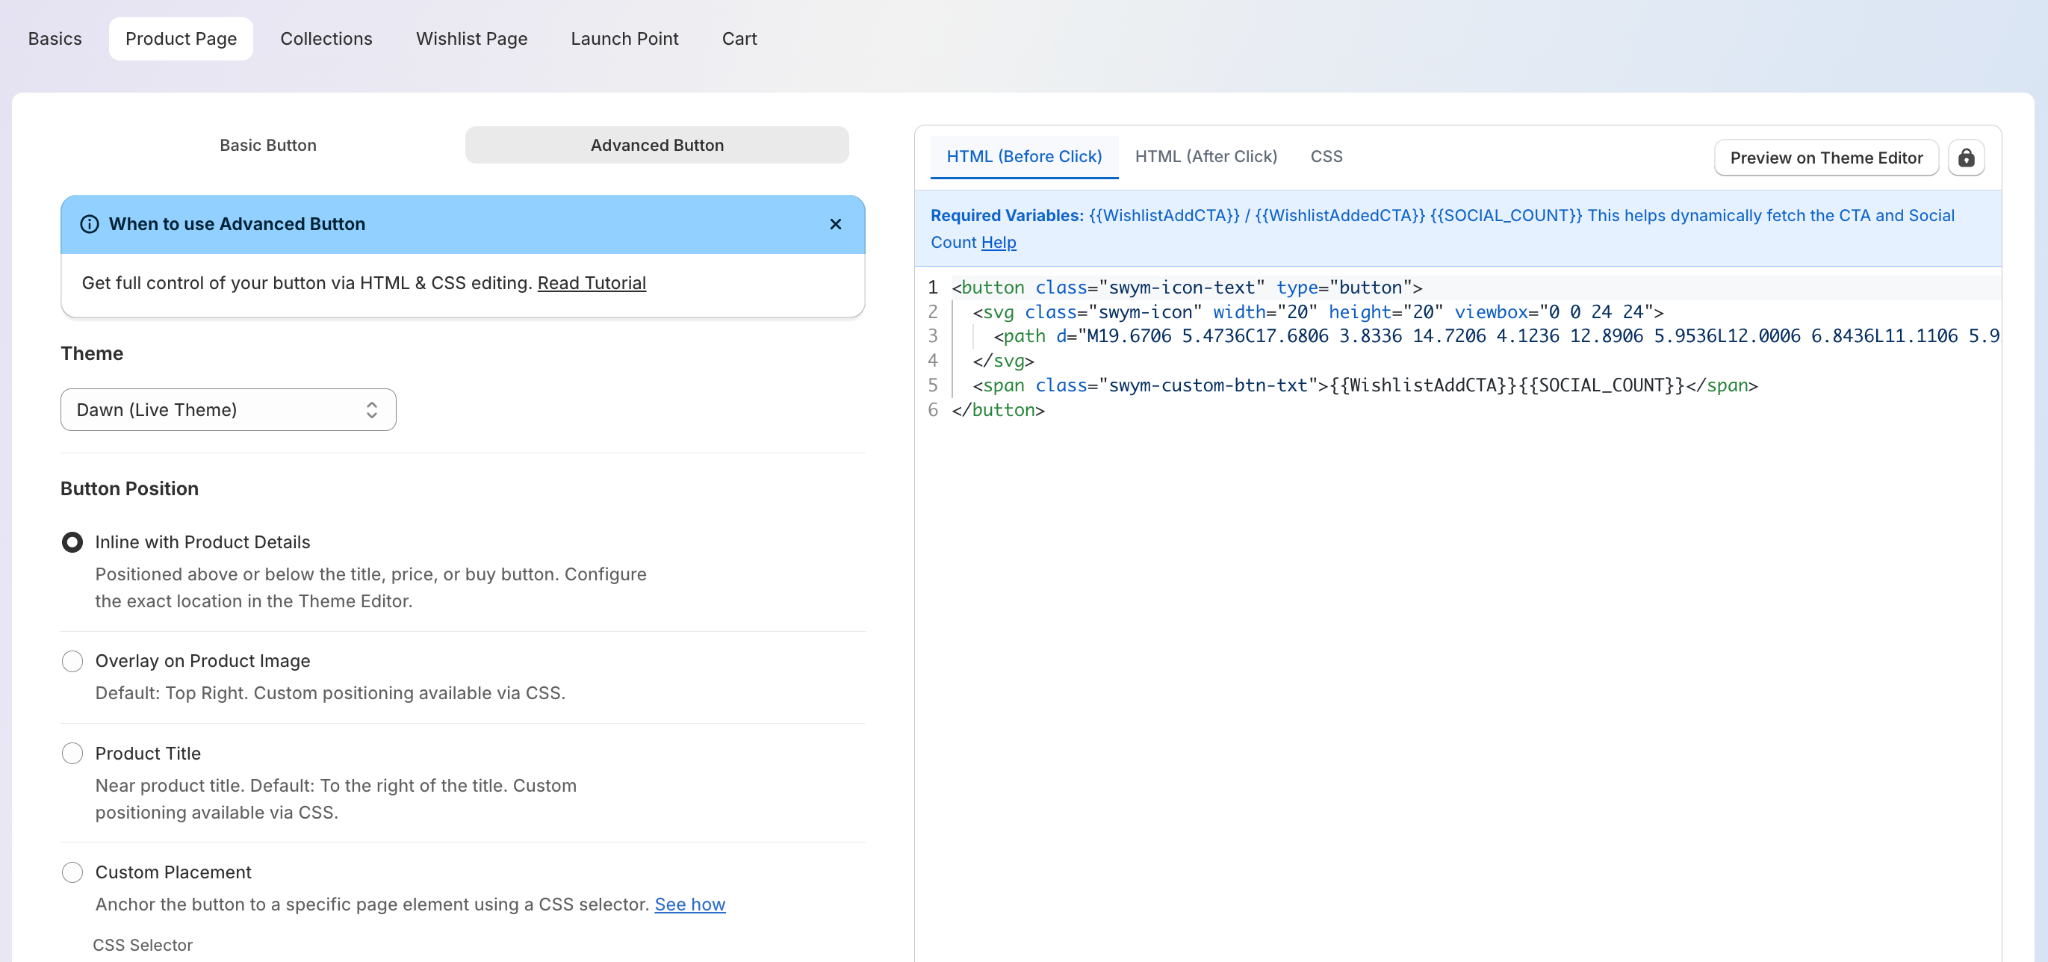Open the Basics tab
This screenshot has height=962, width=2048.
tap(55, 39)
